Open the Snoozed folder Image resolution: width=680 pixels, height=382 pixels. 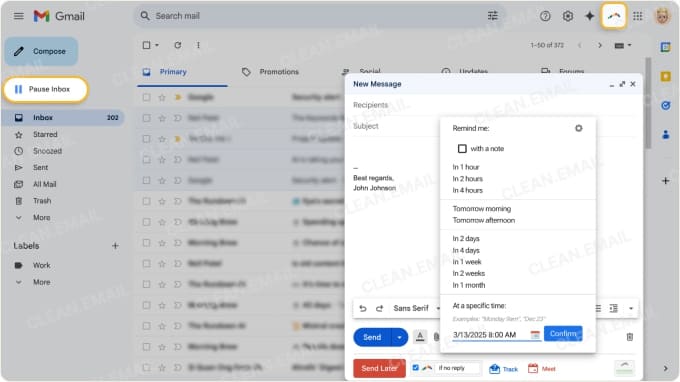[47, 151]
